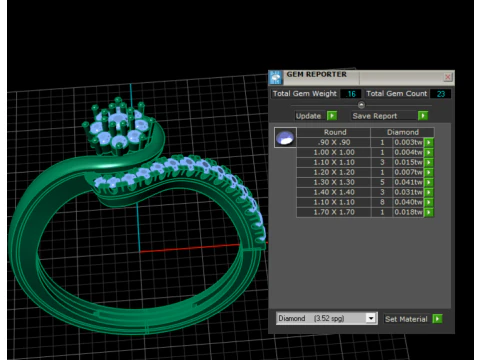Click the Round column header
This screenshot has height=360, width=480.
coord(334,132)
